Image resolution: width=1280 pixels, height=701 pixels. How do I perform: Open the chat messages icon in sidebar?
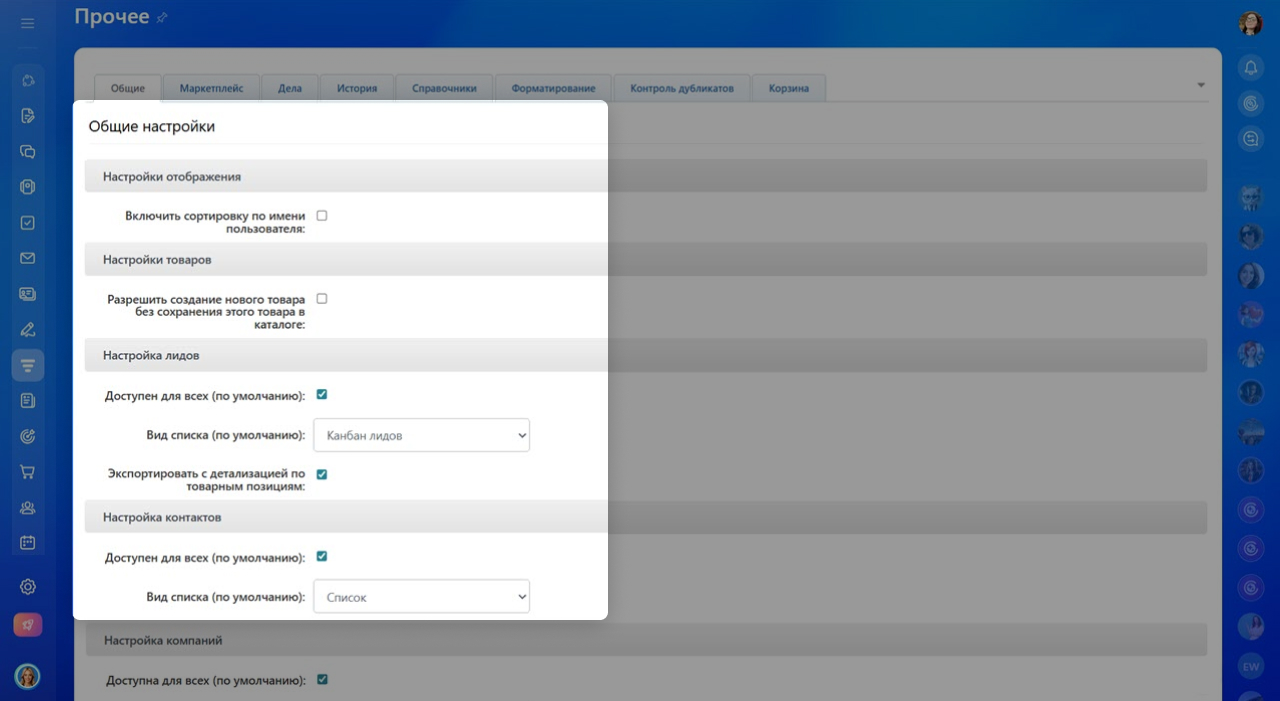click(28, 152)
